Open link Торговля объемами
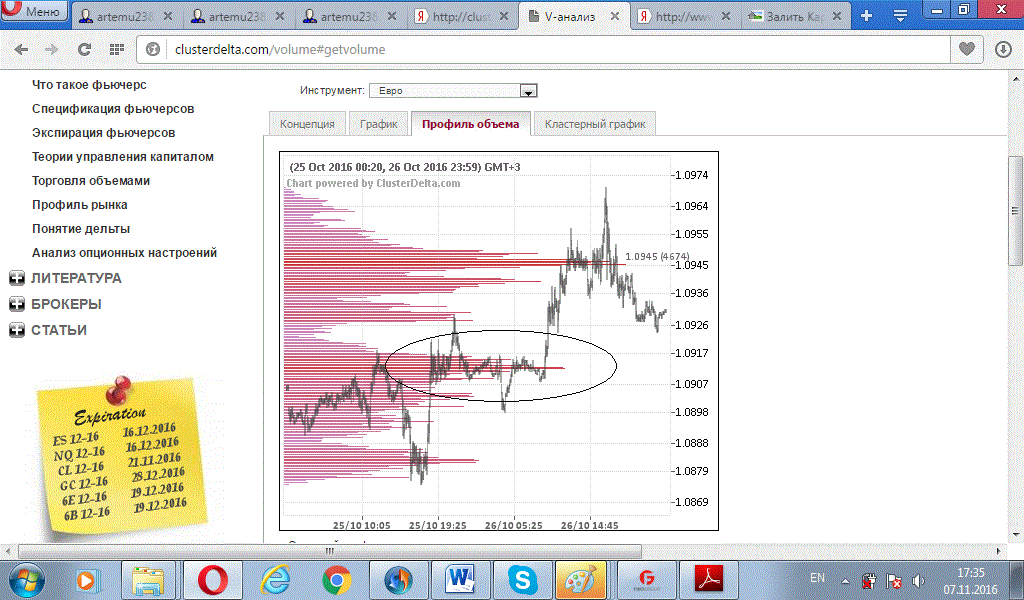This screenshot has height=600, width=1024. coord(91,181)
